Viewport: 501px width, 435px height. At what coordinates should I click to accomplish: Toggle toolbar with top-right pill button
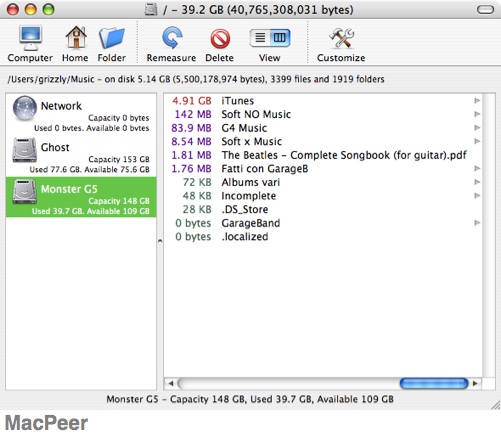coord(485,10)
